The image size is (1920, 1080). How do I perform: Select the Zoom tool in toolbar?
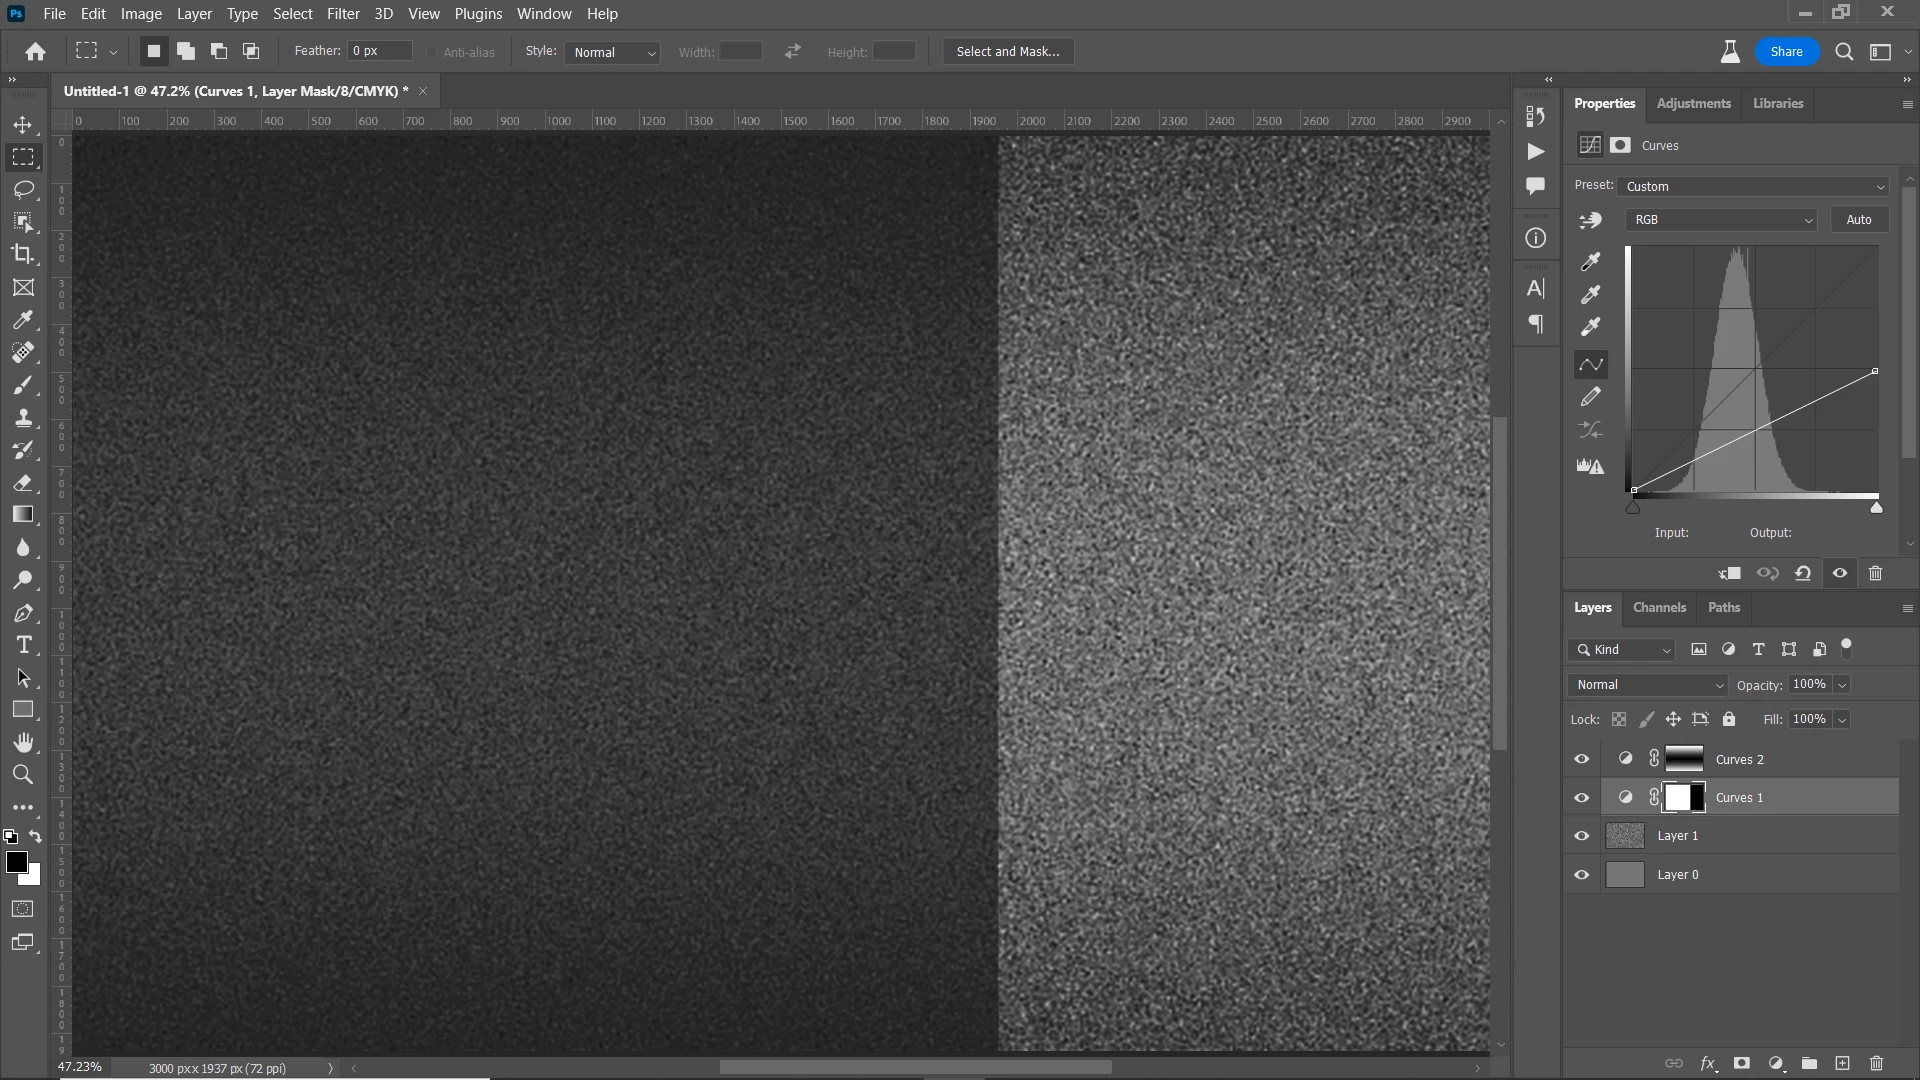tap(22, 775)
